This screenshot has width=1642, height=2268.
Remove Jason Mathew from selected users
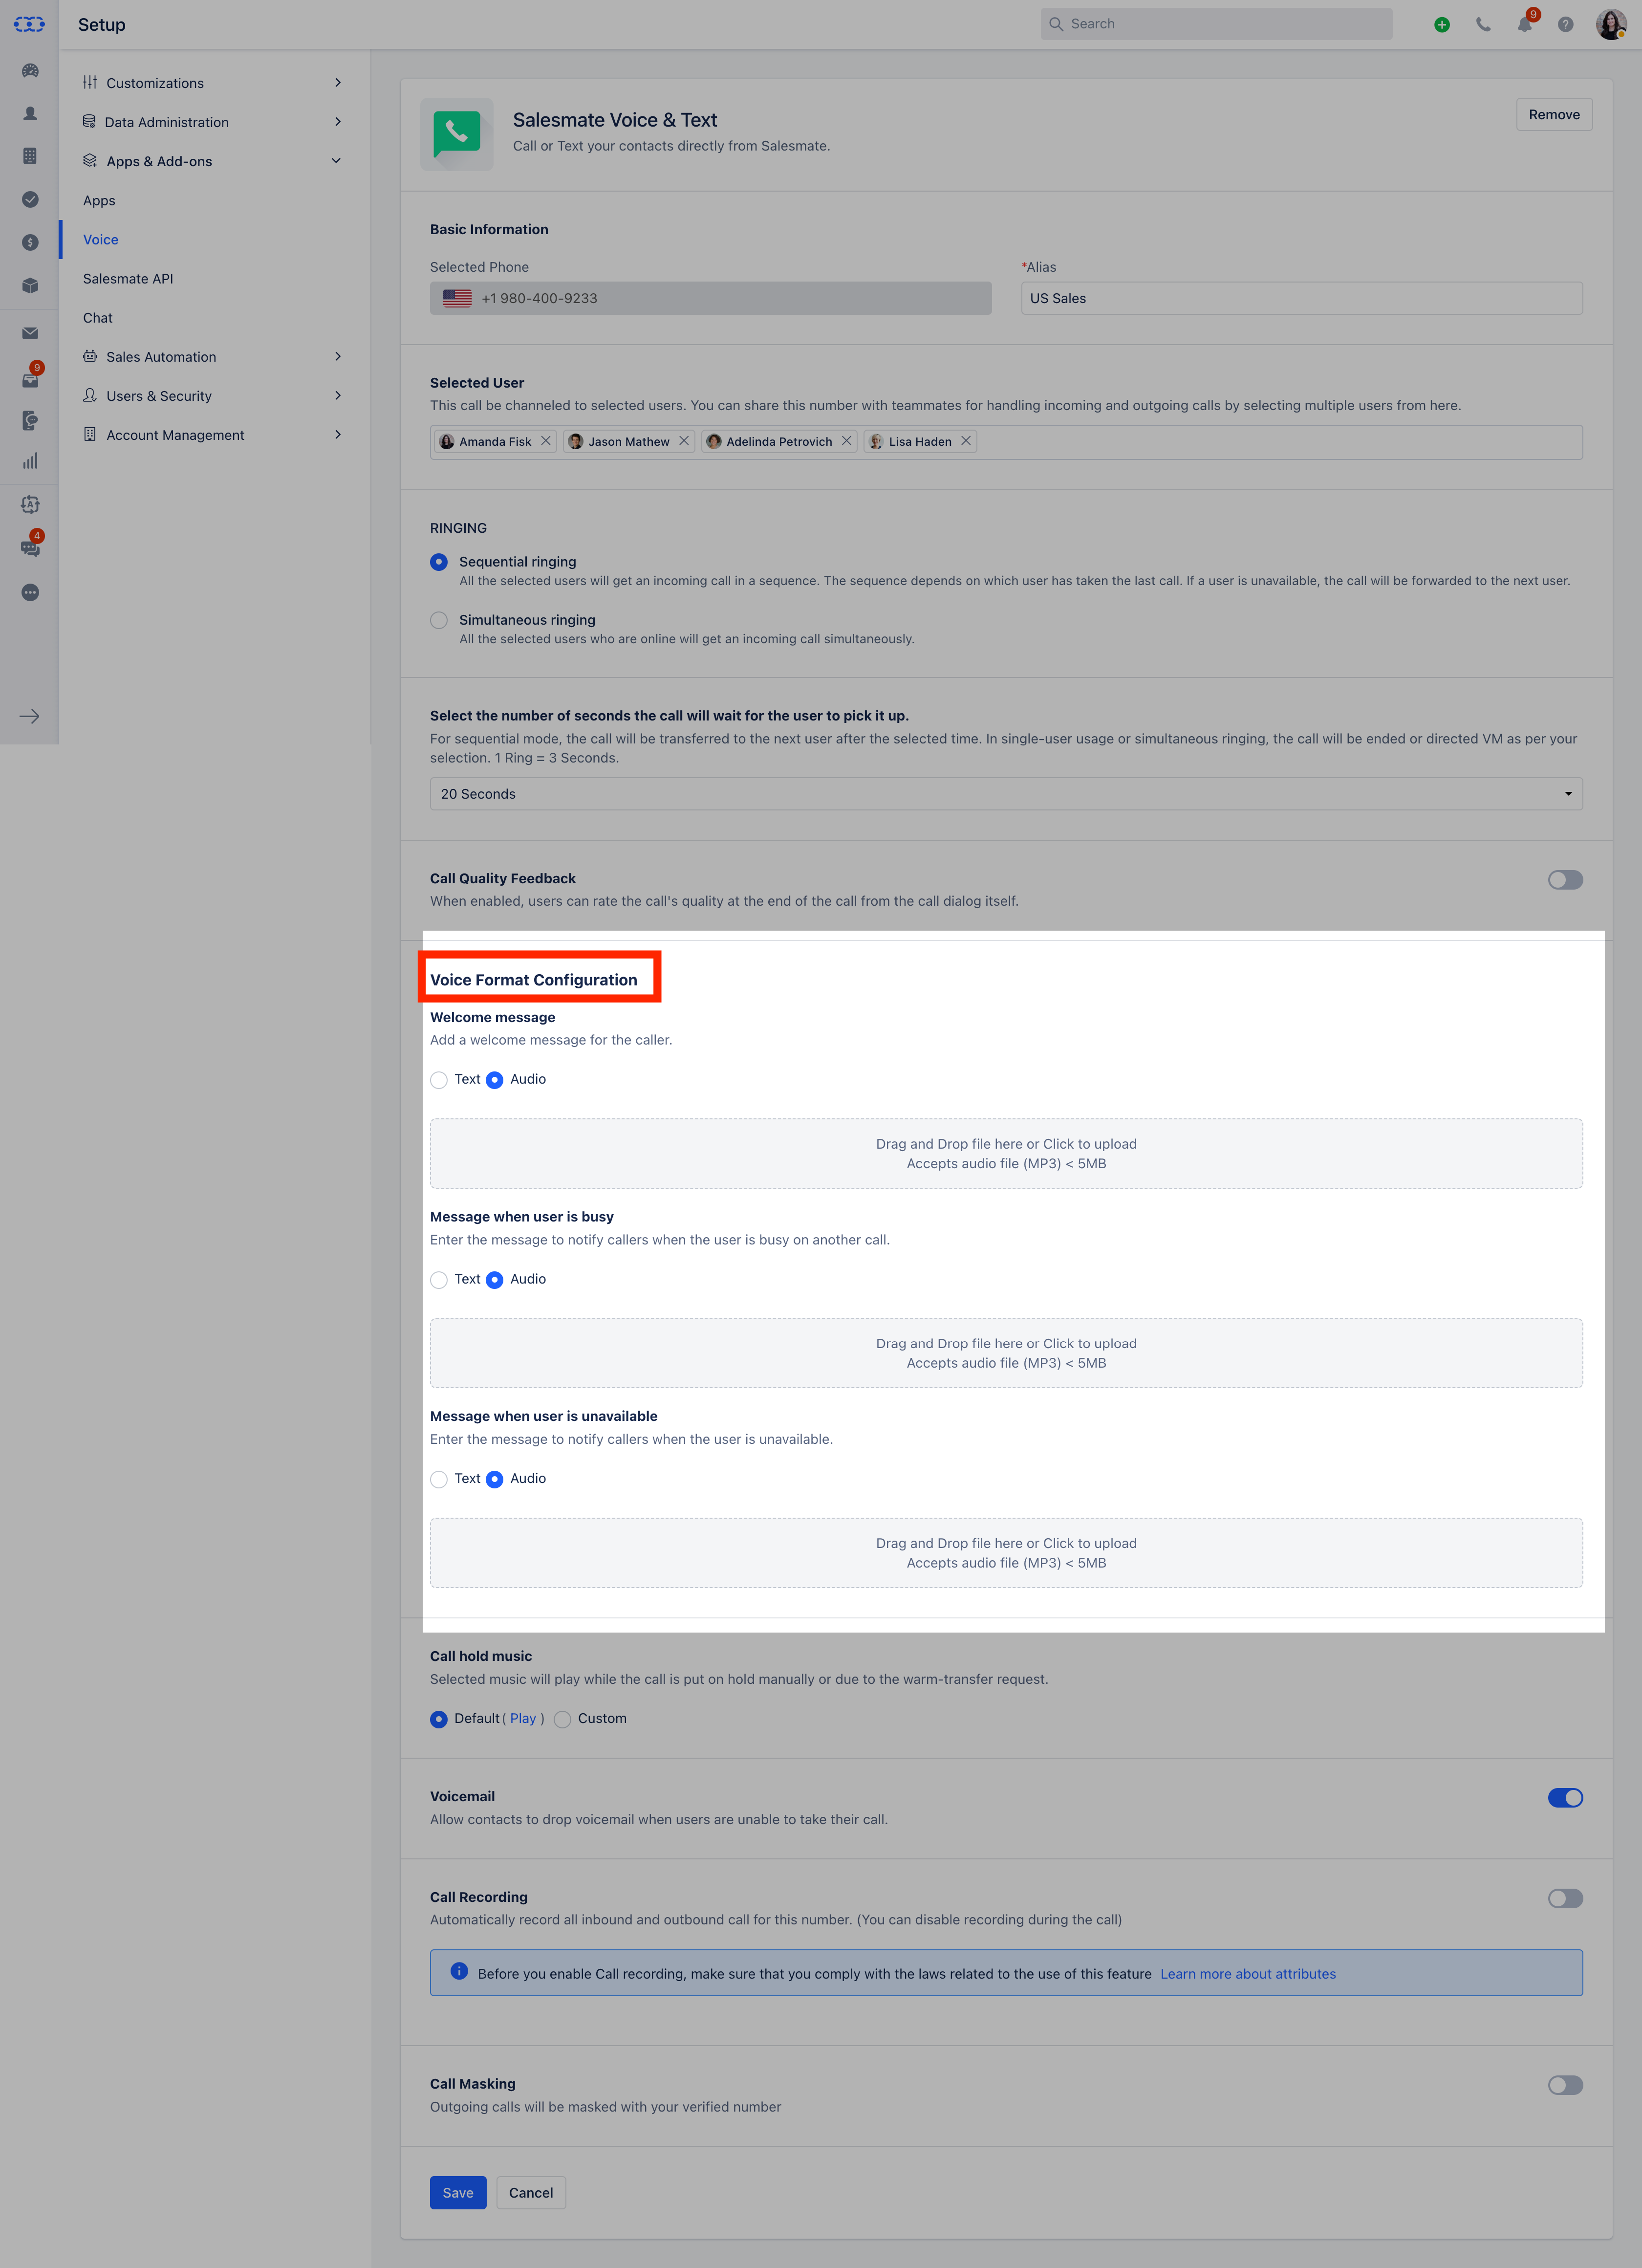point(684,441)
